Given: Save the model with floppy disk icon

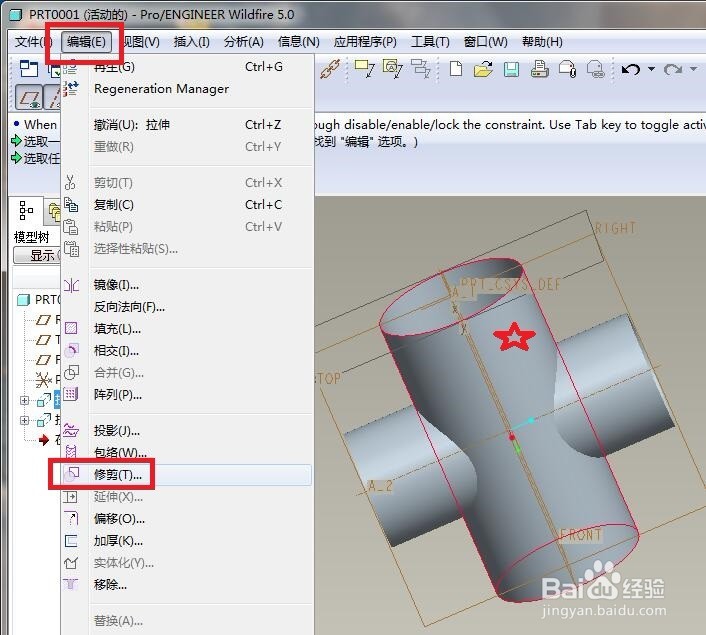Looking at the screenshot, I should [x=511, y=69].
